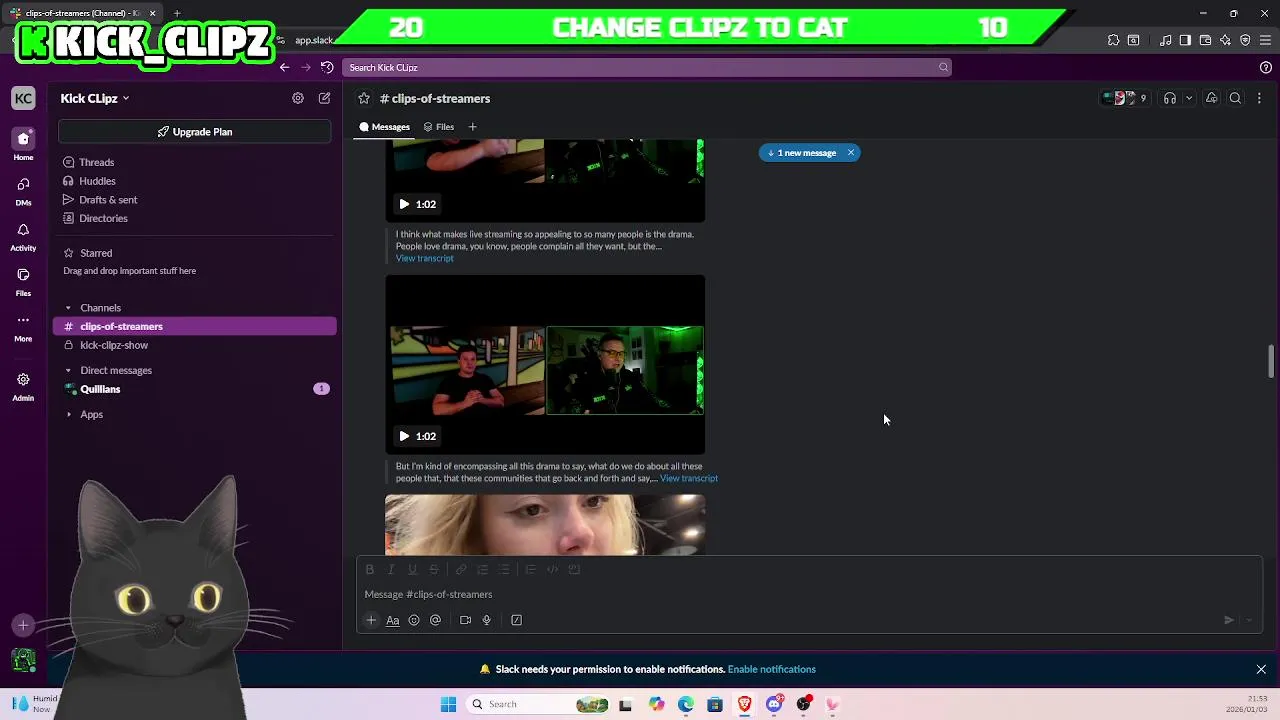Viewport: 1280px width, 720px height.
Task: Open kick-clipz-show channel
Action: [194, 345]
